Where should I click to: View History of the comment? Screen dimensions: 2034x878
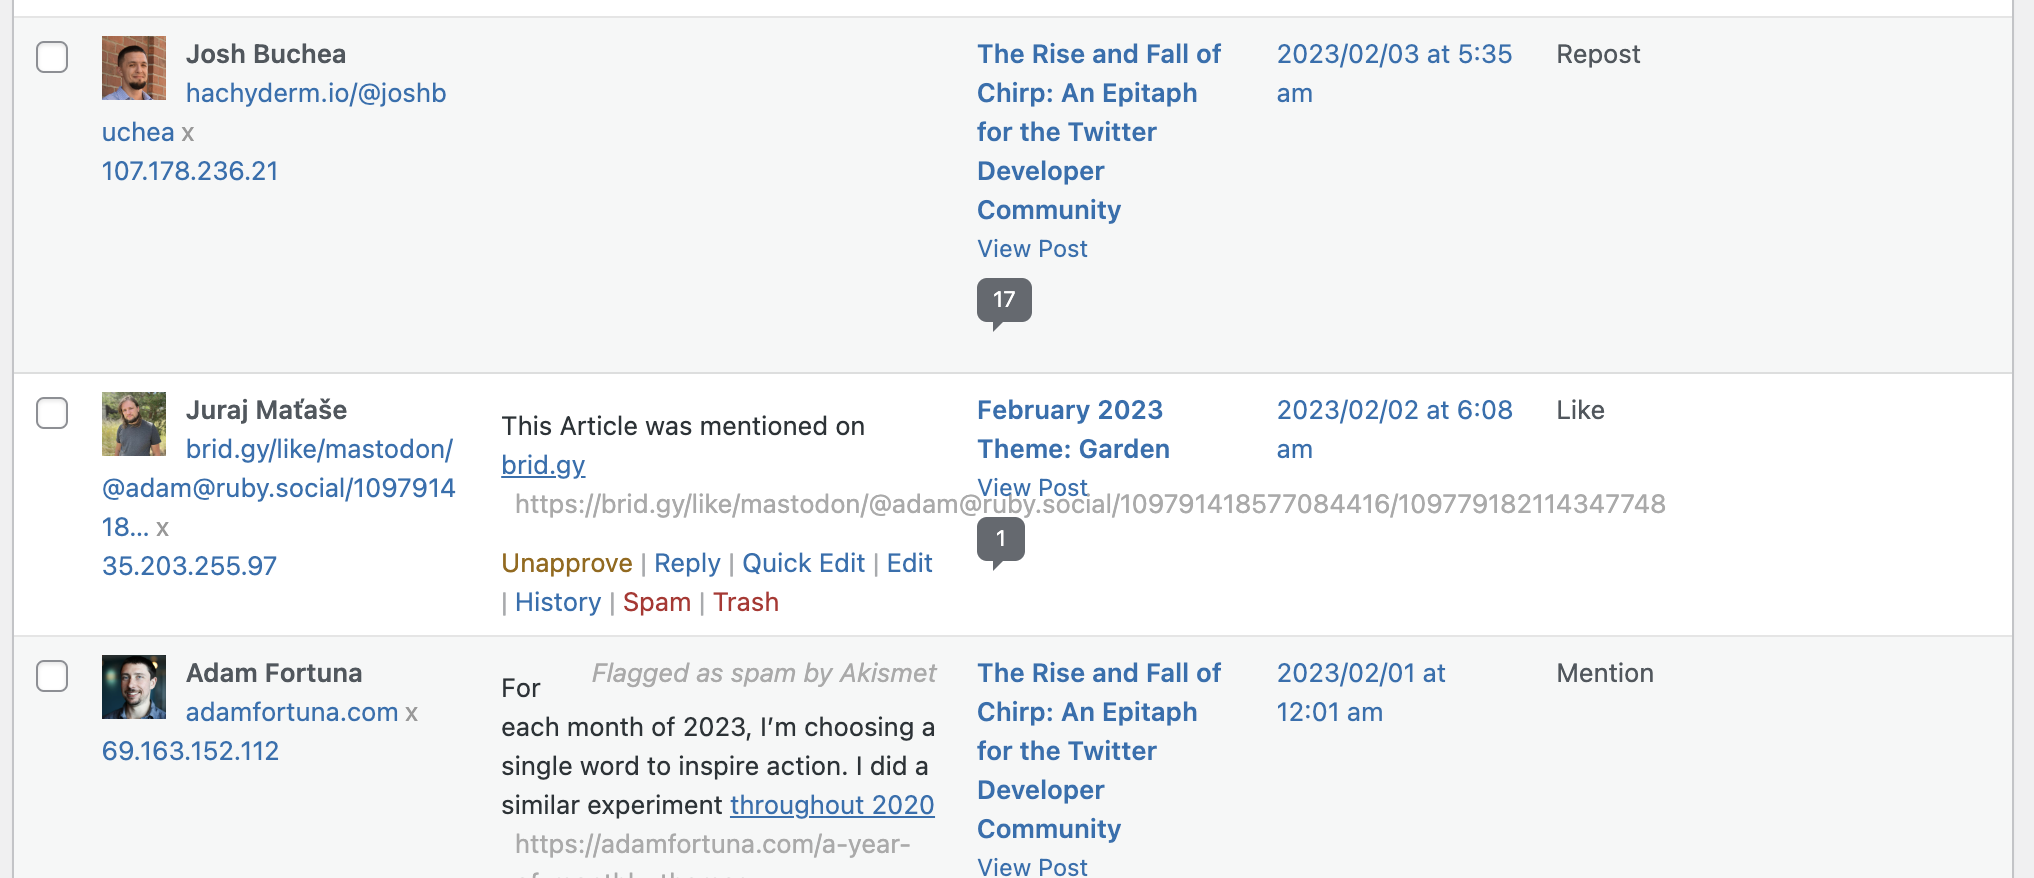(558, 602)
